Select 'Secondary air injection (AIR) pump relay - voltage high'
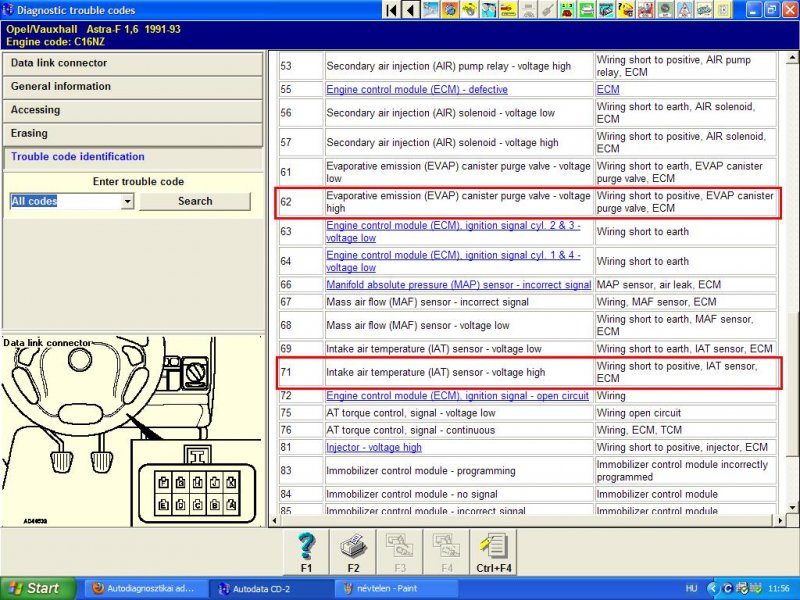Viewport: 800px width, 600px height. [448, 66]
